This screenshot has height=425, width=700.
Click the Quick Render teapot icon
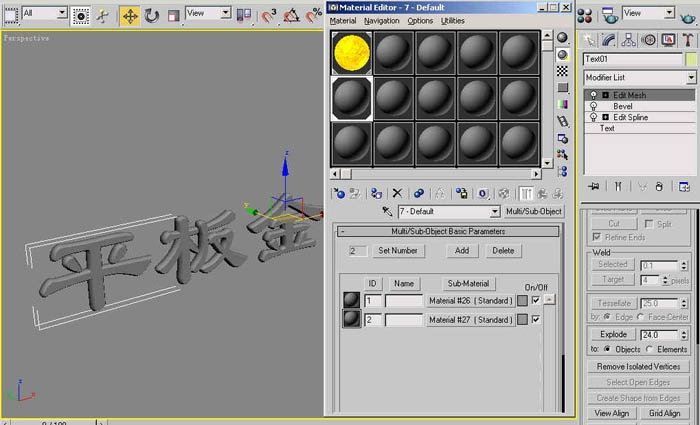pos(688,17)
